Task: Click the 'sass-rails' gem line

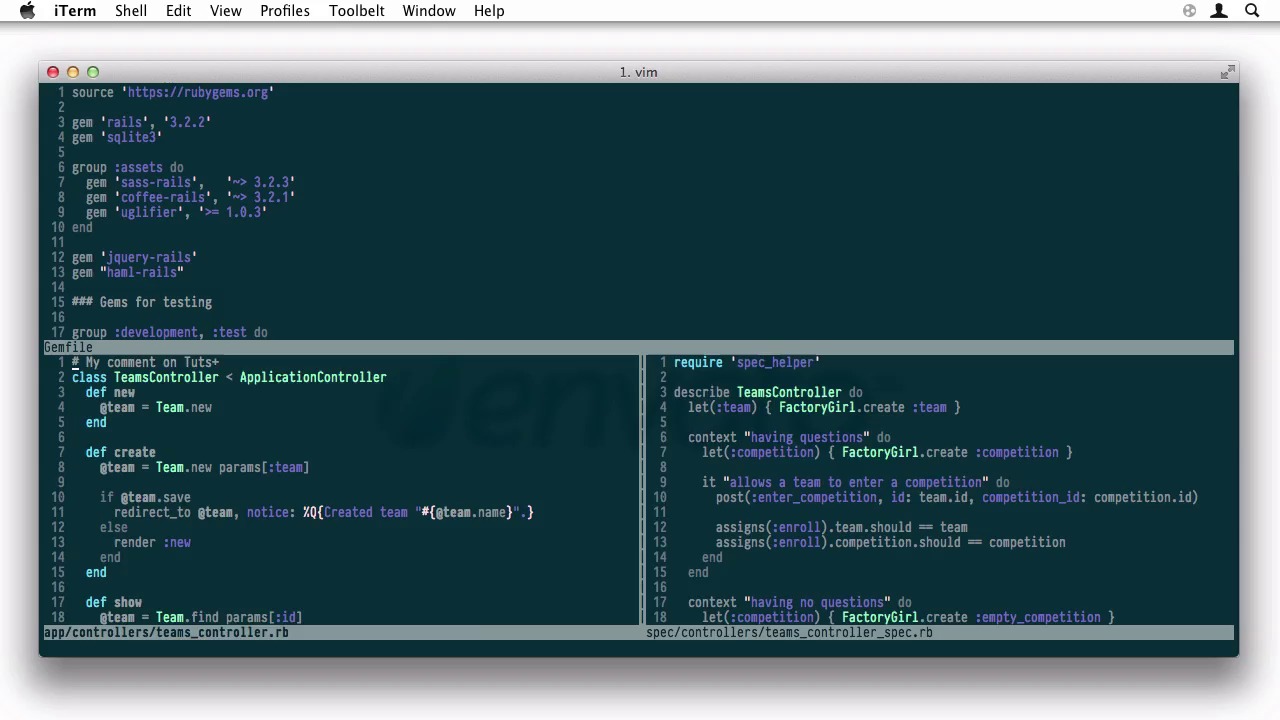Action: (190, 182)
